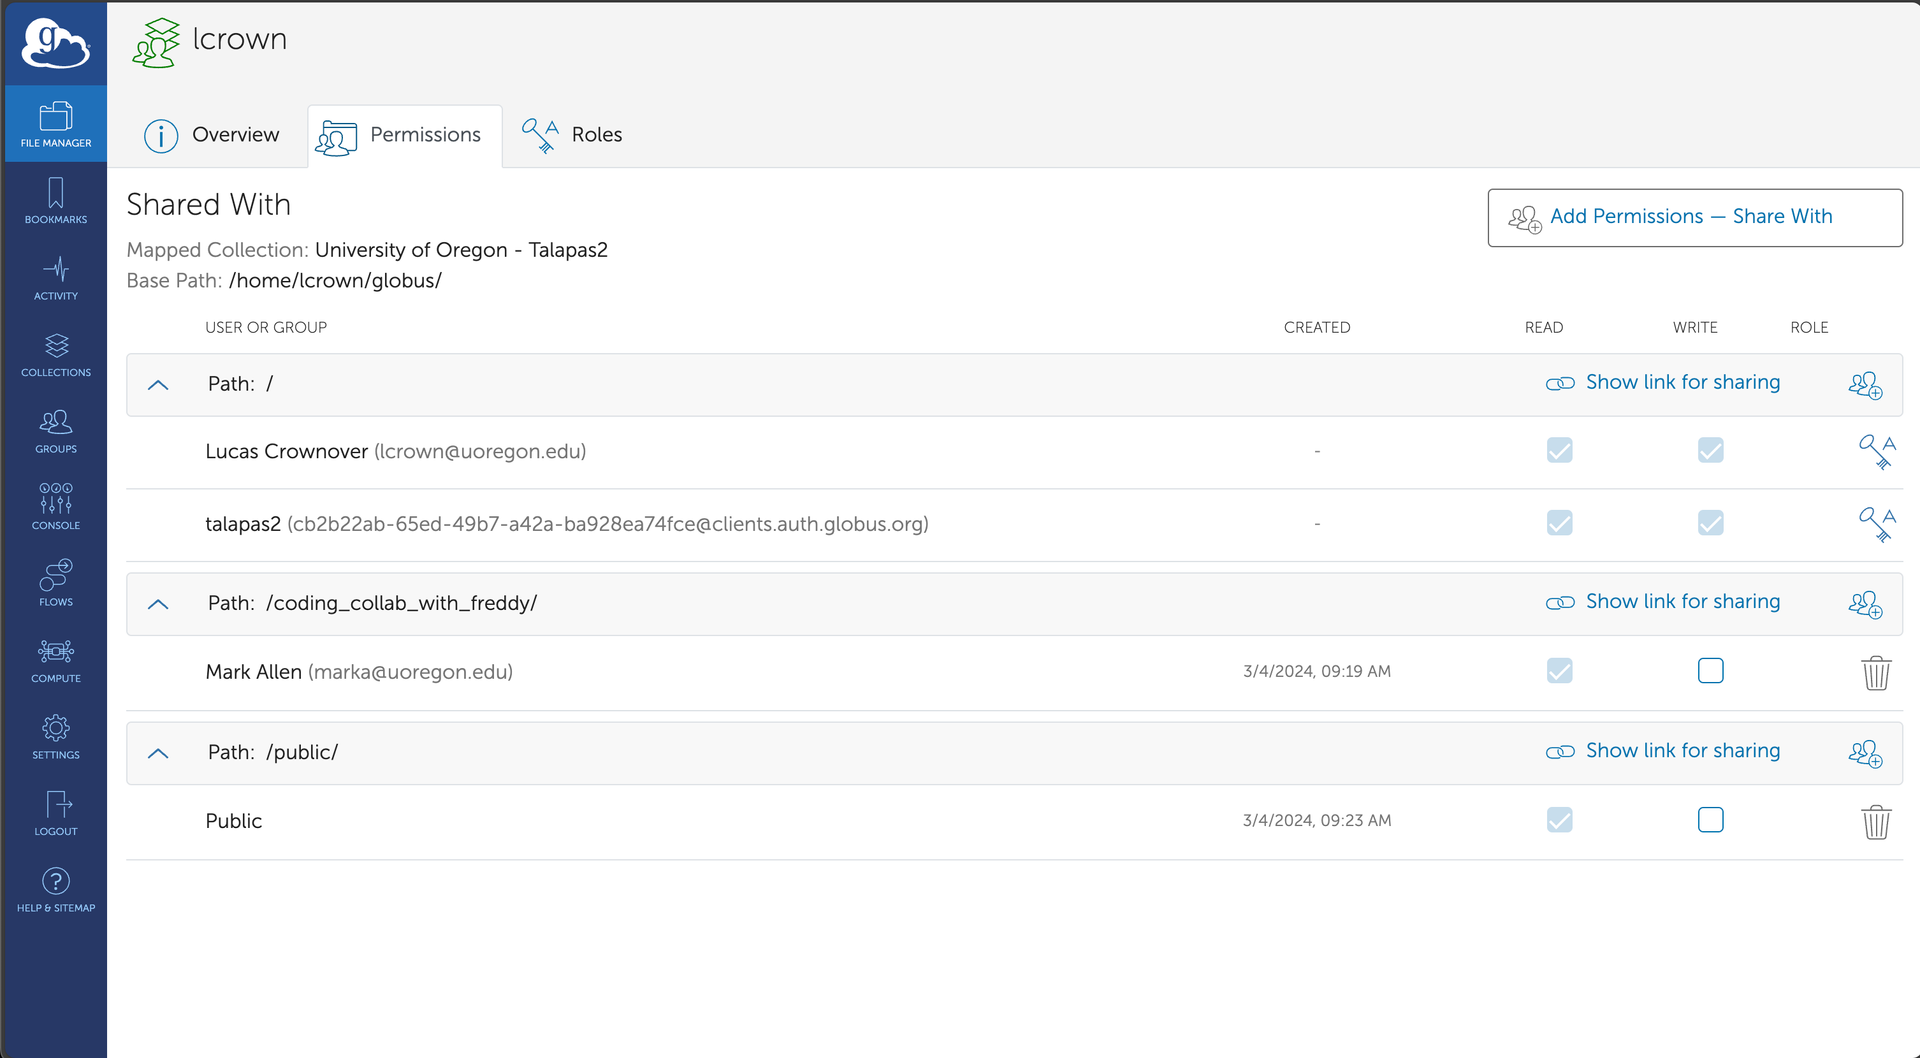
Task: Click ROLE column header
Action: (1808, 328)
